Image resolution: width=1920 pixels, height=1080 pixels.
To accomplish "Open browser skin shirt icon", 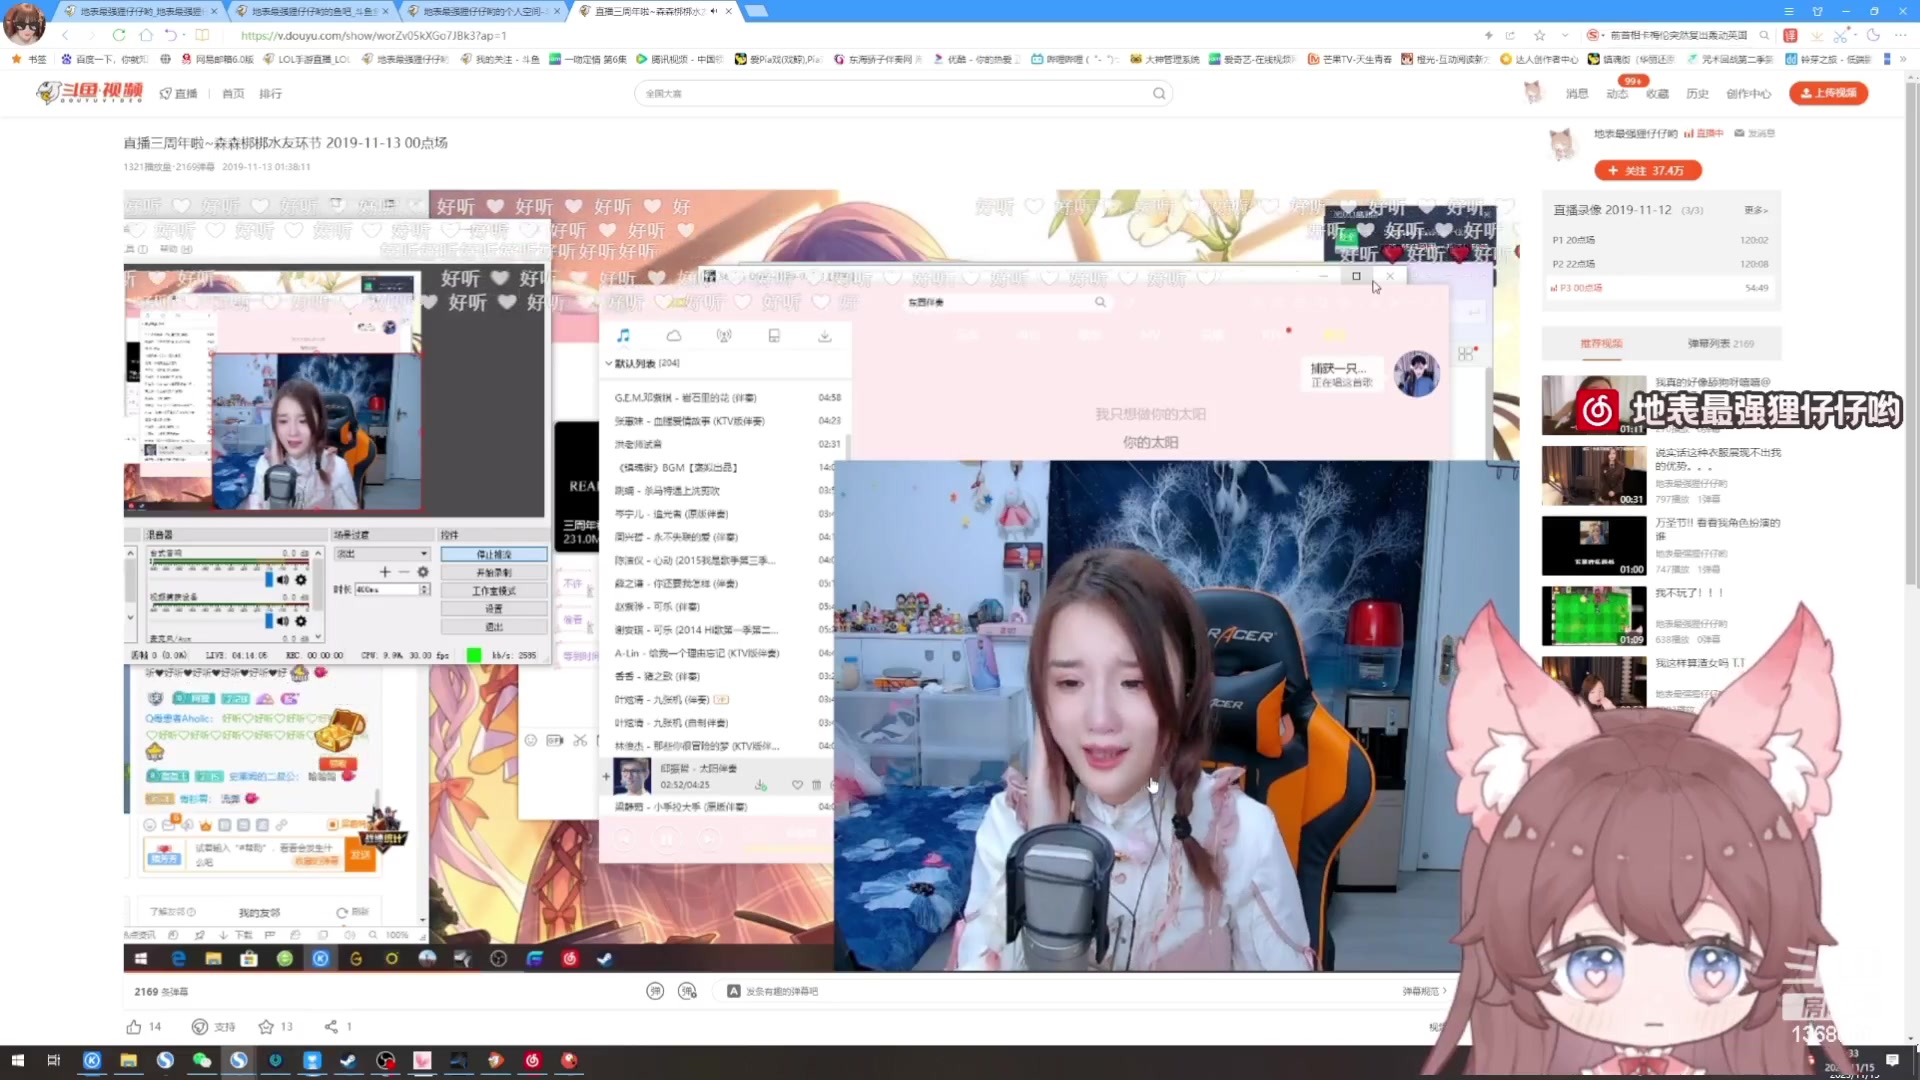I will pos(1817,11).
